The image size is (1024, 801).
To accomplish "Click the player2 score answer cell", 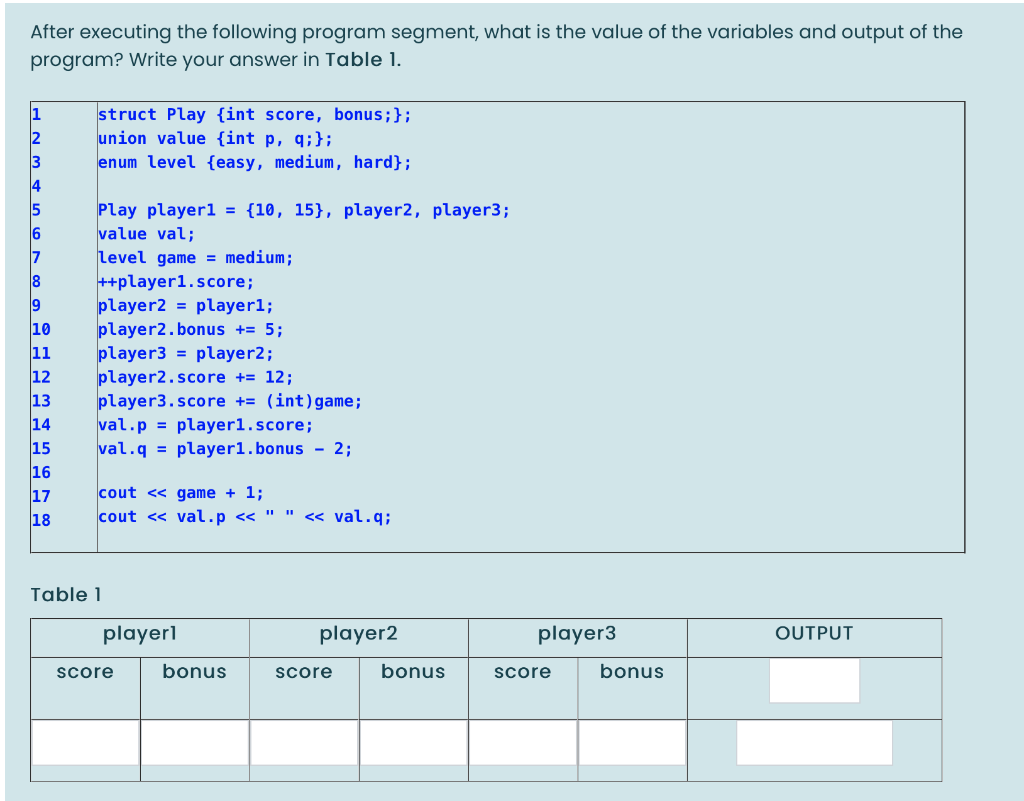I will tap(304, 742).
